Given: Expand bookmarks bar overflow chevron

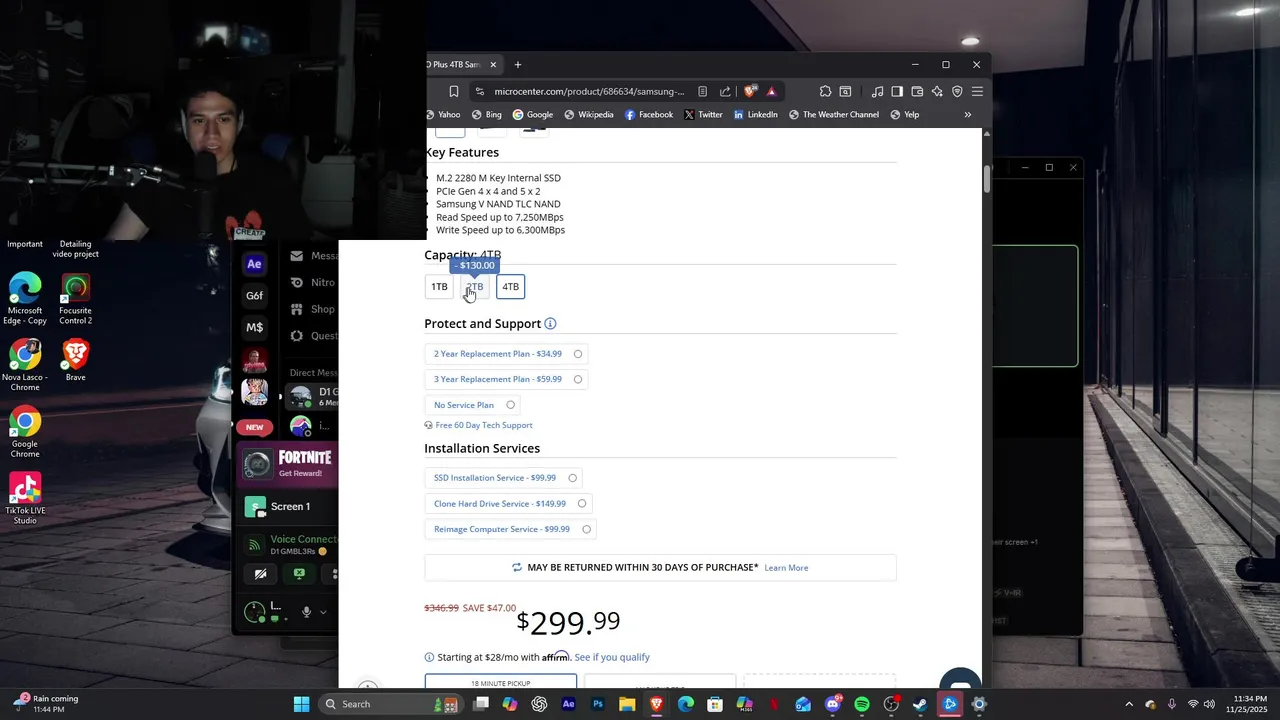Looking at the screenshot, I should pyautogui.click(x=967, y=115).
